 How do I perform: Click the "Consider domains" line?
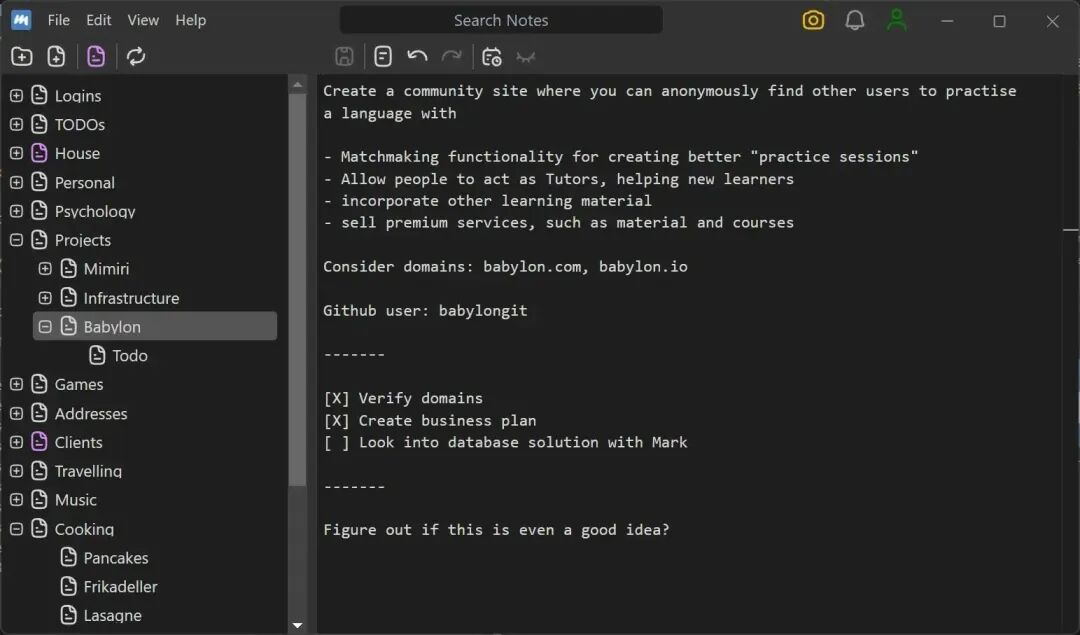(505, 267)
